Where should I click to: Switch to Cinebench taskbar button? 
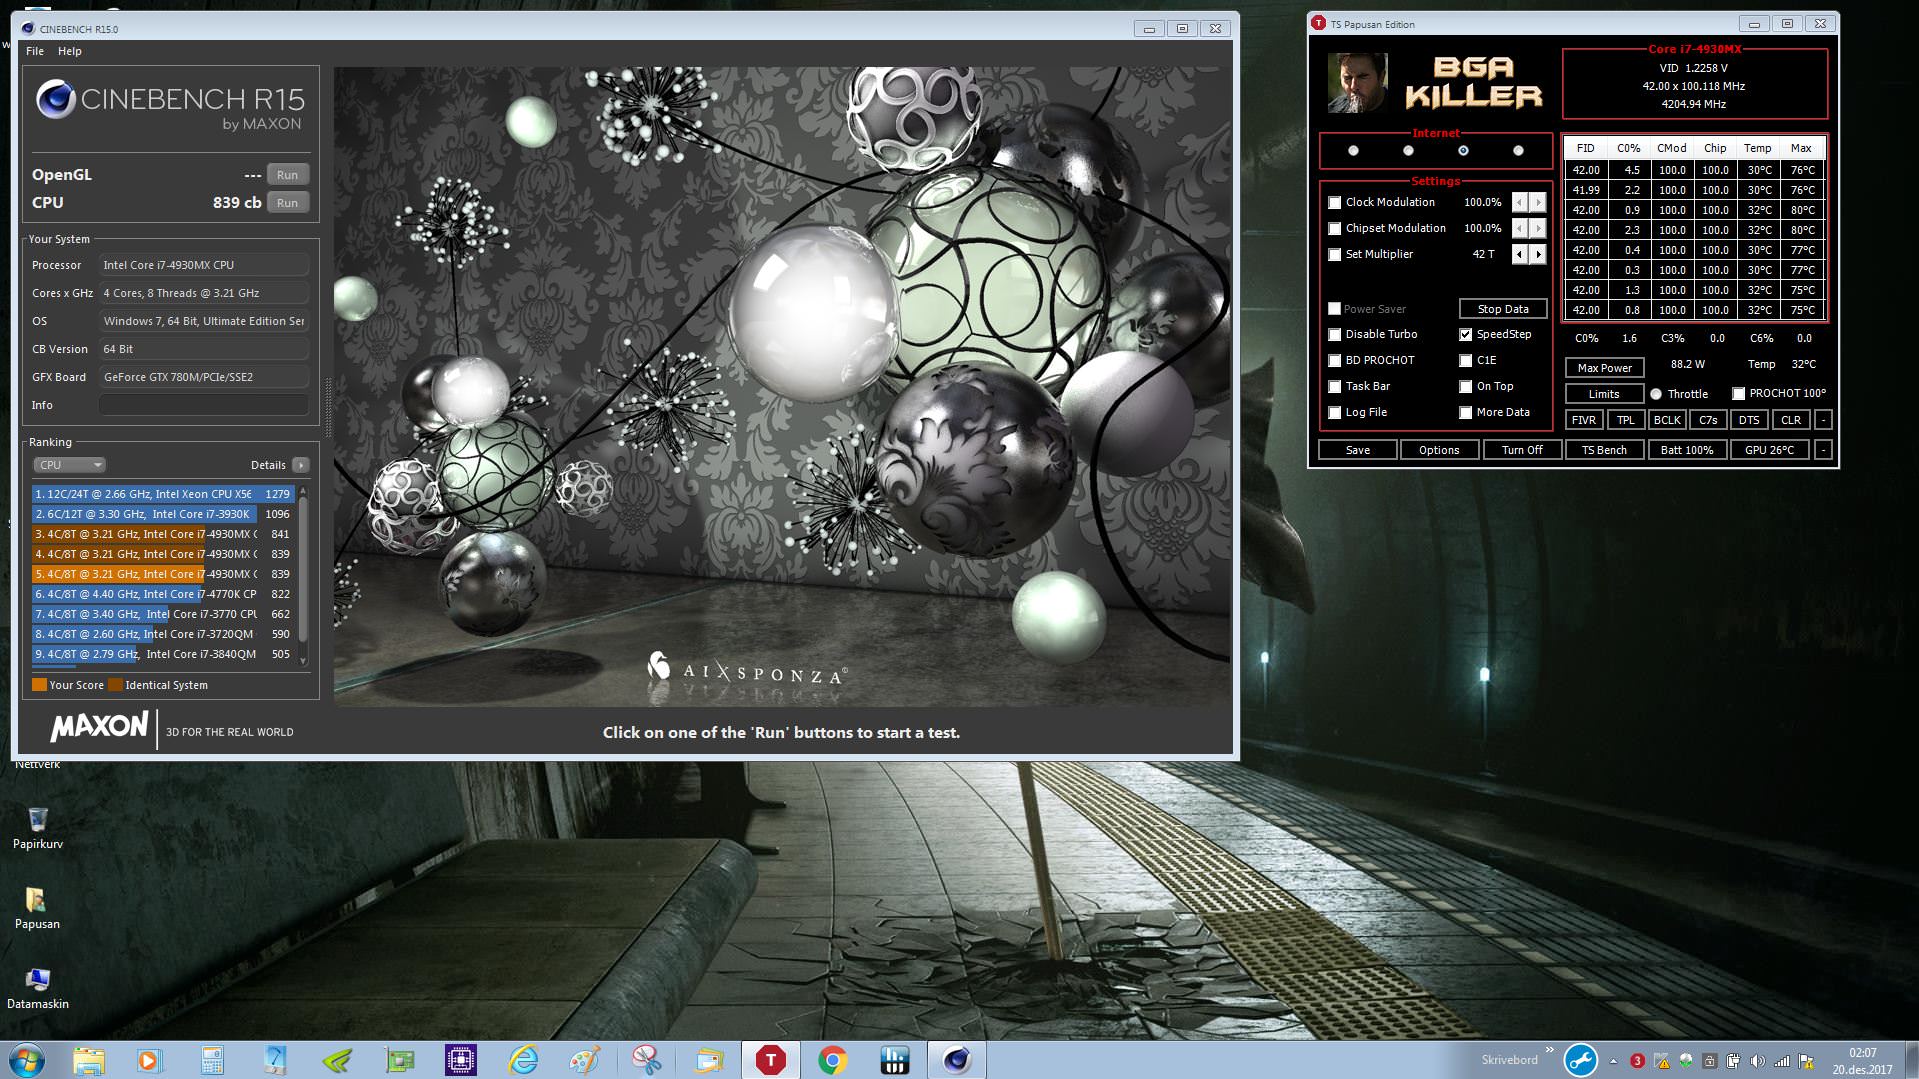point(957,1060)
